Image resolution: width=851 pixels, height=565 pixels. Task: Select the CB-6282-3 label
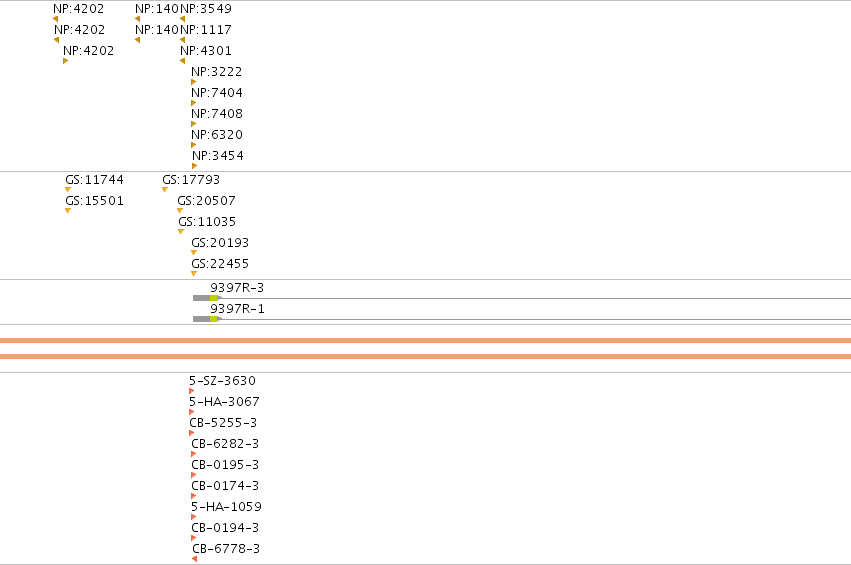pos(225,444)
